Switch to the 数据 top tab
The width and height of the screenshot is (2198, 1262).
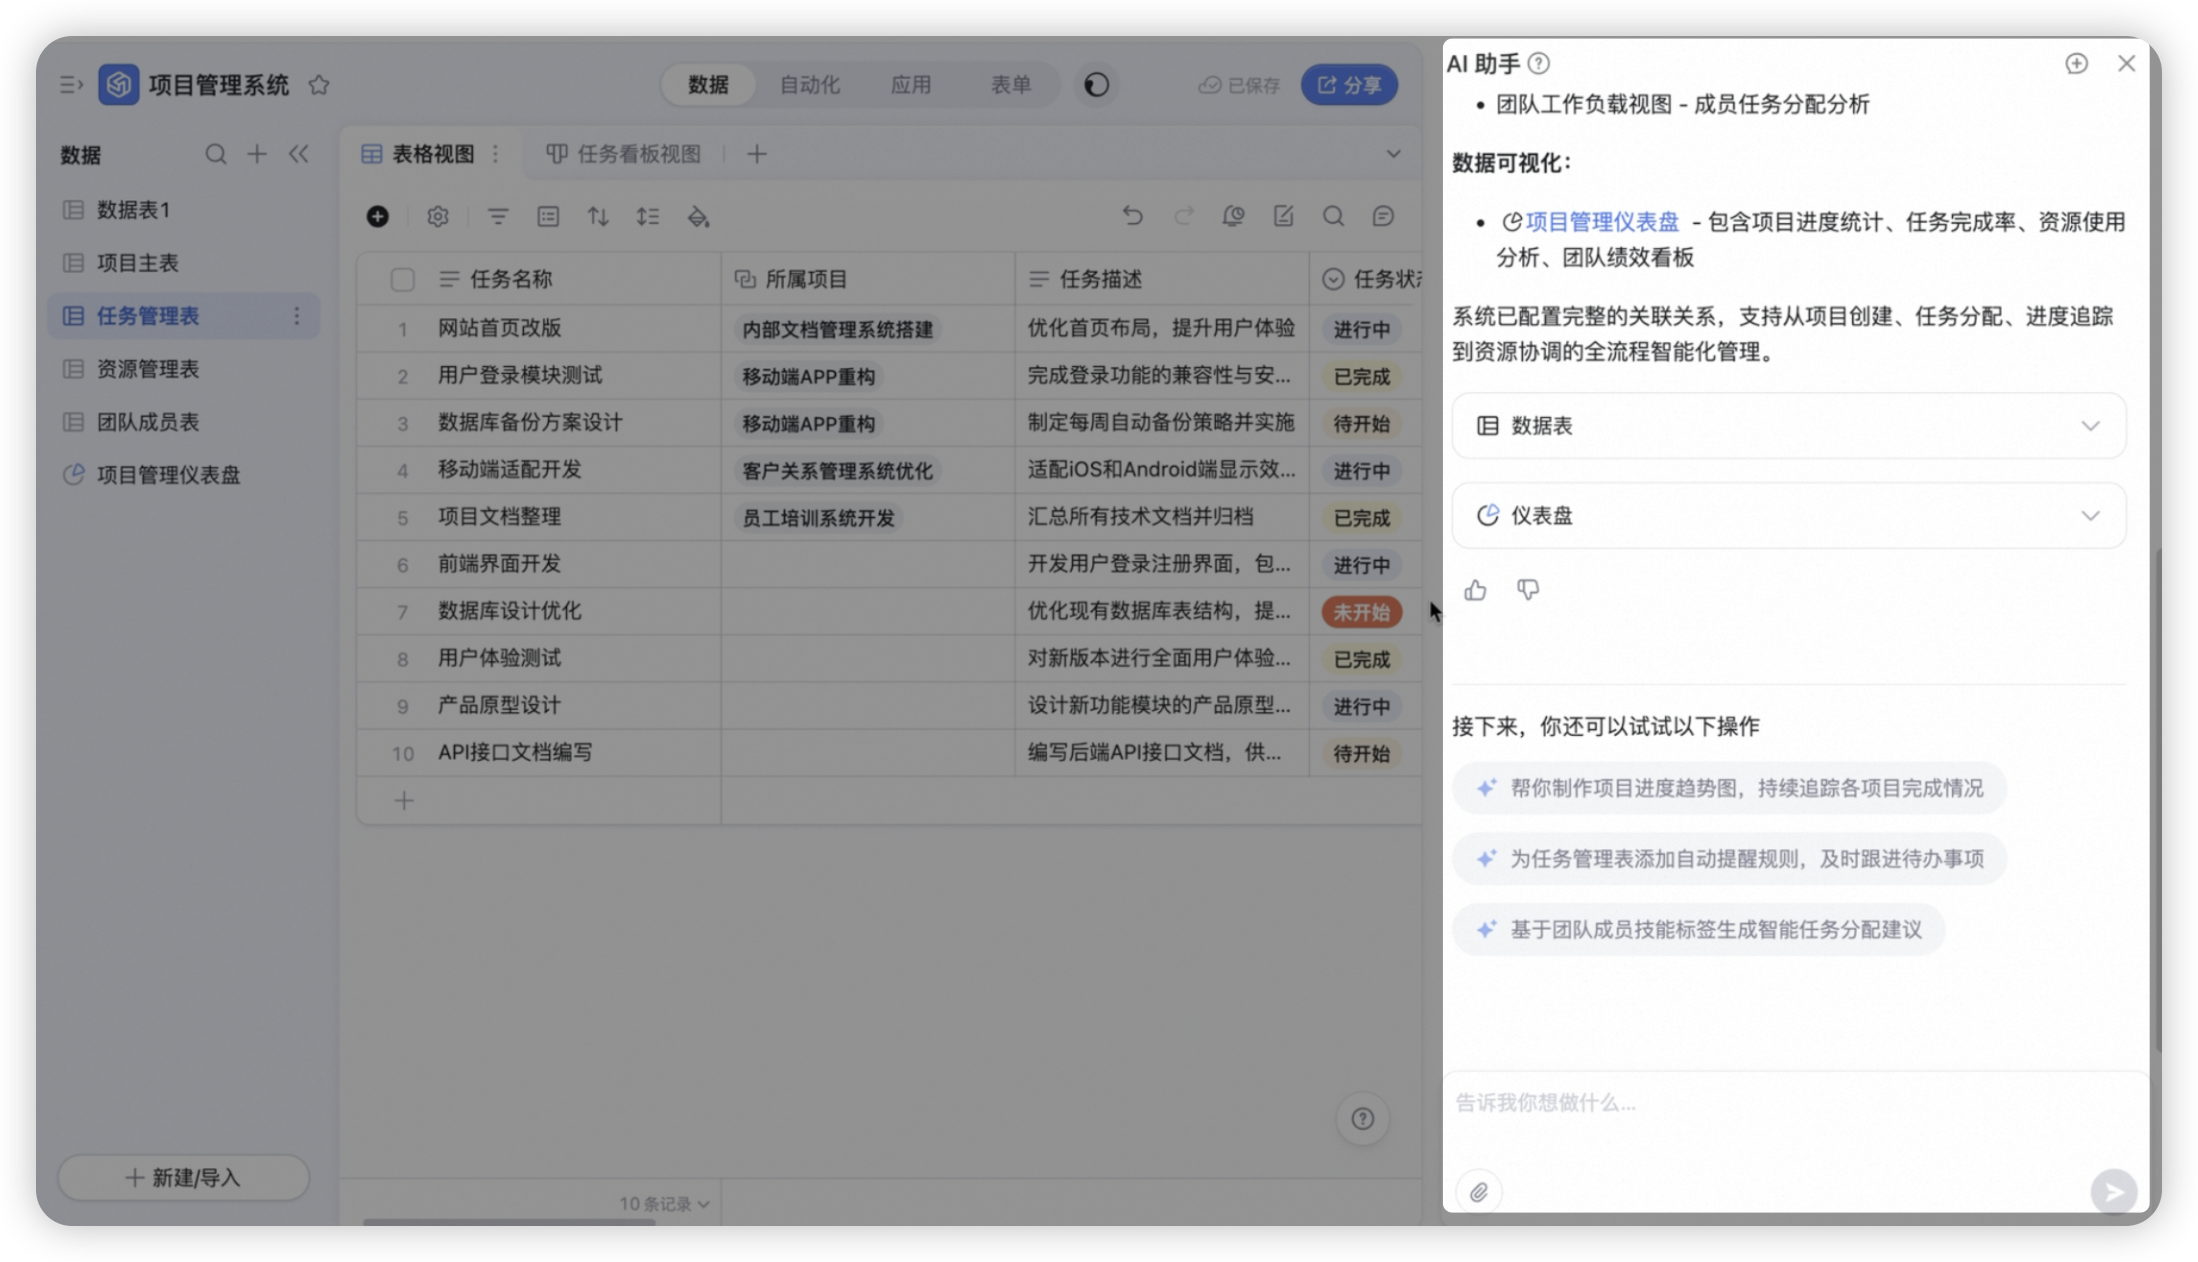(x=708, y=85)
